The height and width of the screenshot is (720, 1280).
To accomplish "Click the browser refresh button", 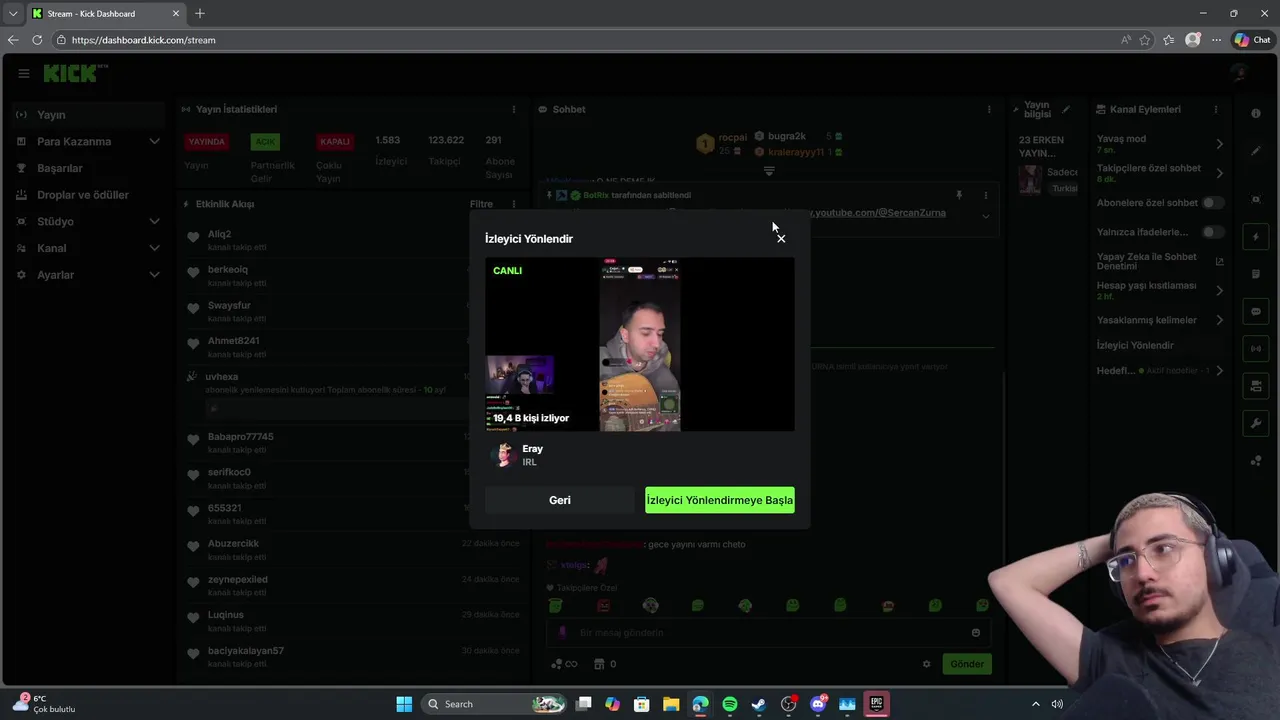I will [x=37, y=40].
